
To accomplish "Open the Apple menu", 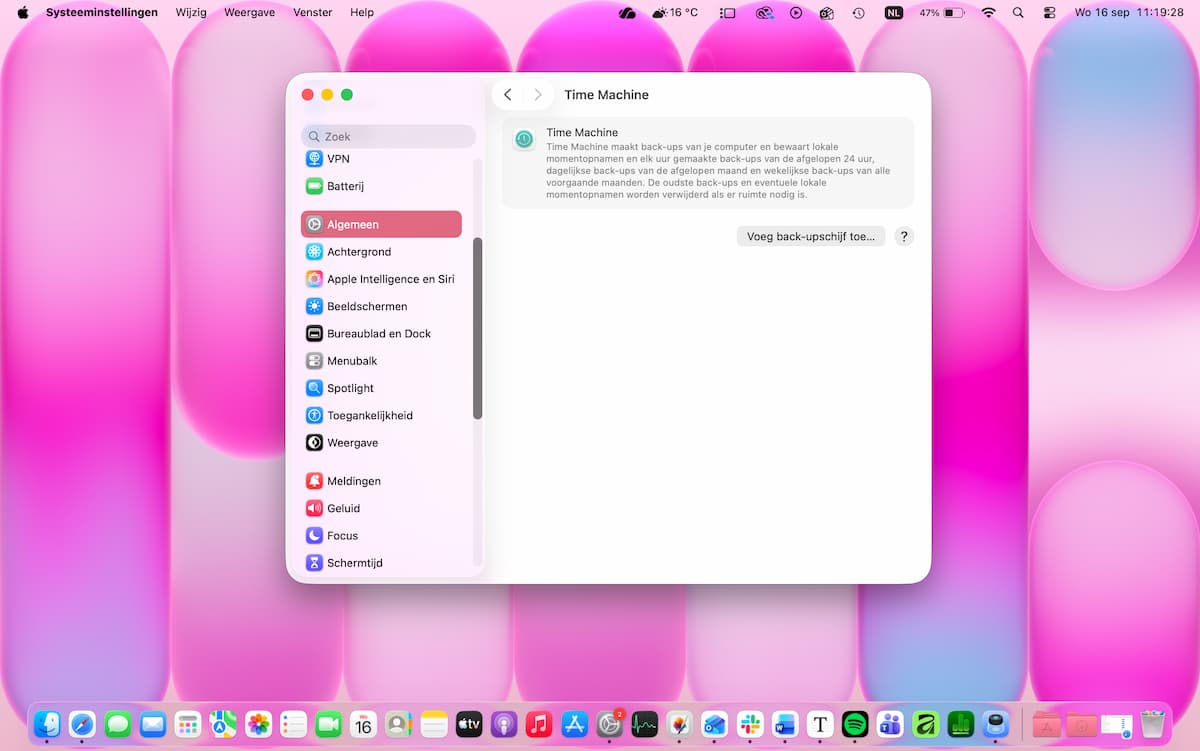I will click(23, 12).
